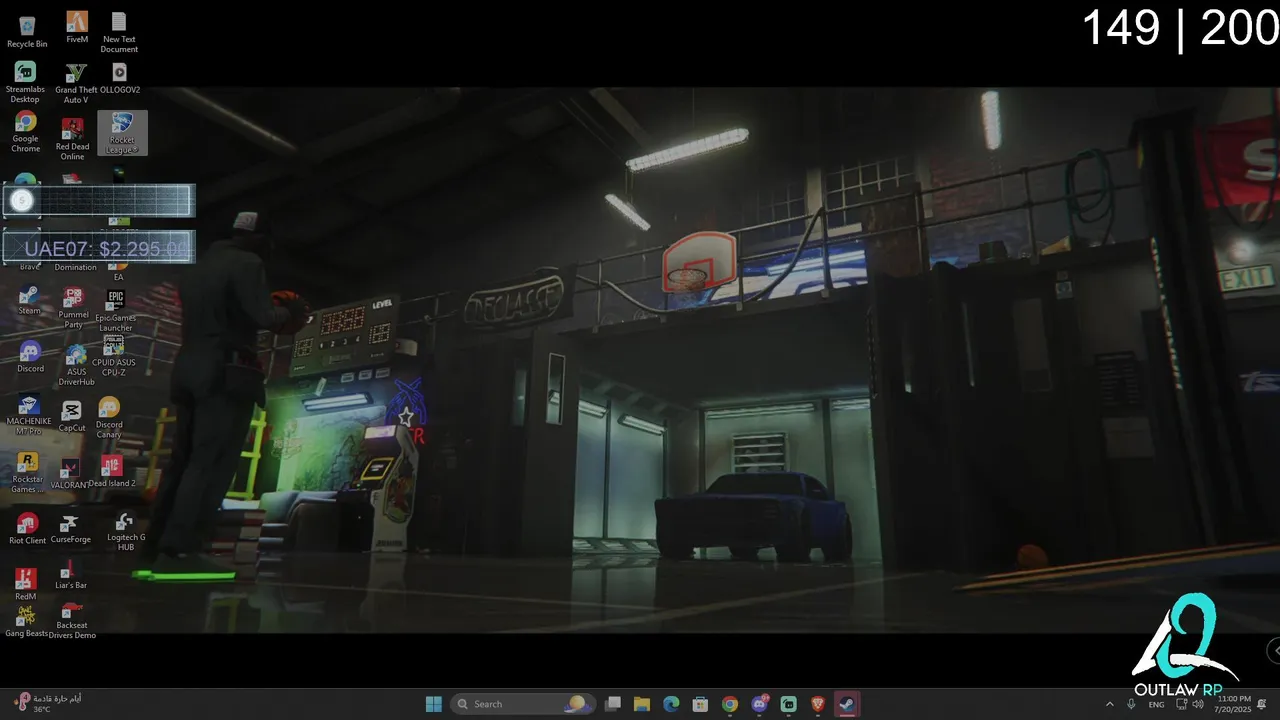Open Epic Games Launcher shortcut
The width and height of the screenshot is (1280, 720).
[x=116, y=310]
